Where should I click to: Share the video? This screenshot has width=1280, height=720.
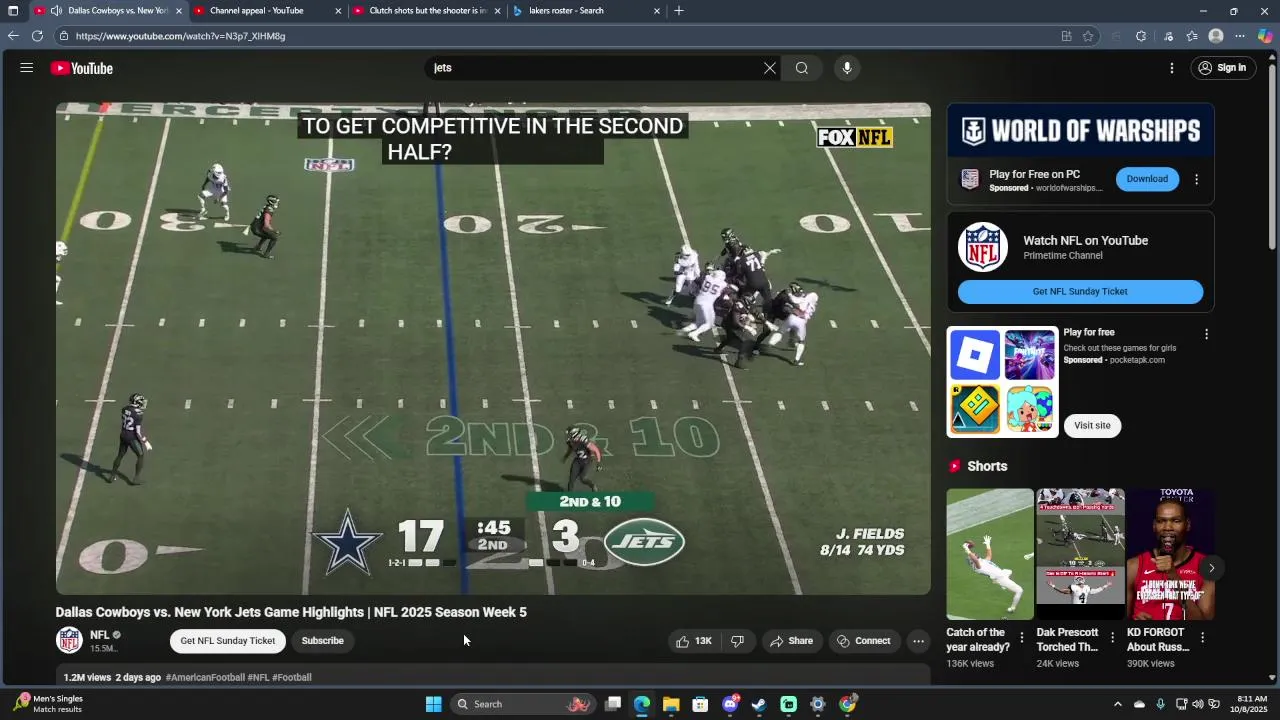pos(790,641)
